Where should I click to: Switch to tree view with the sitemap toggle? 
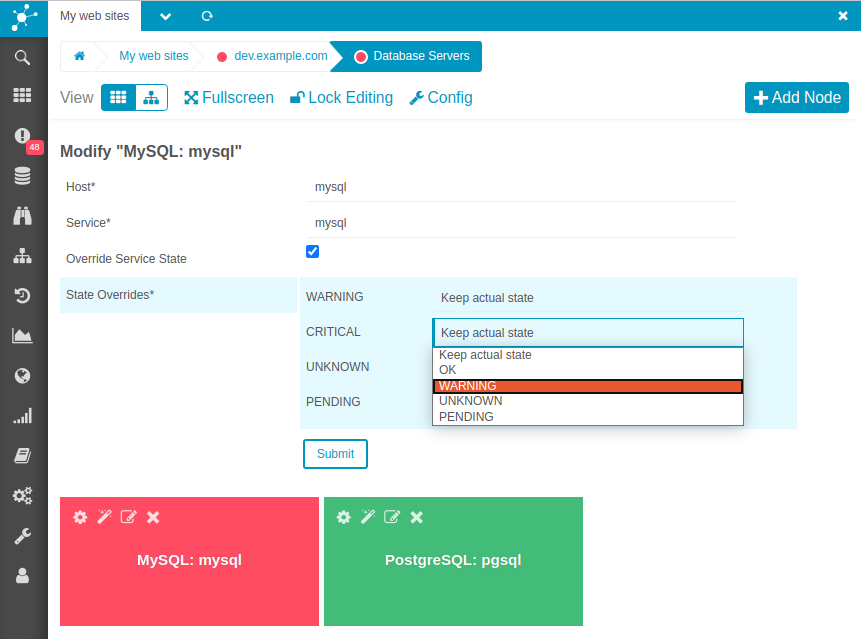151,97
